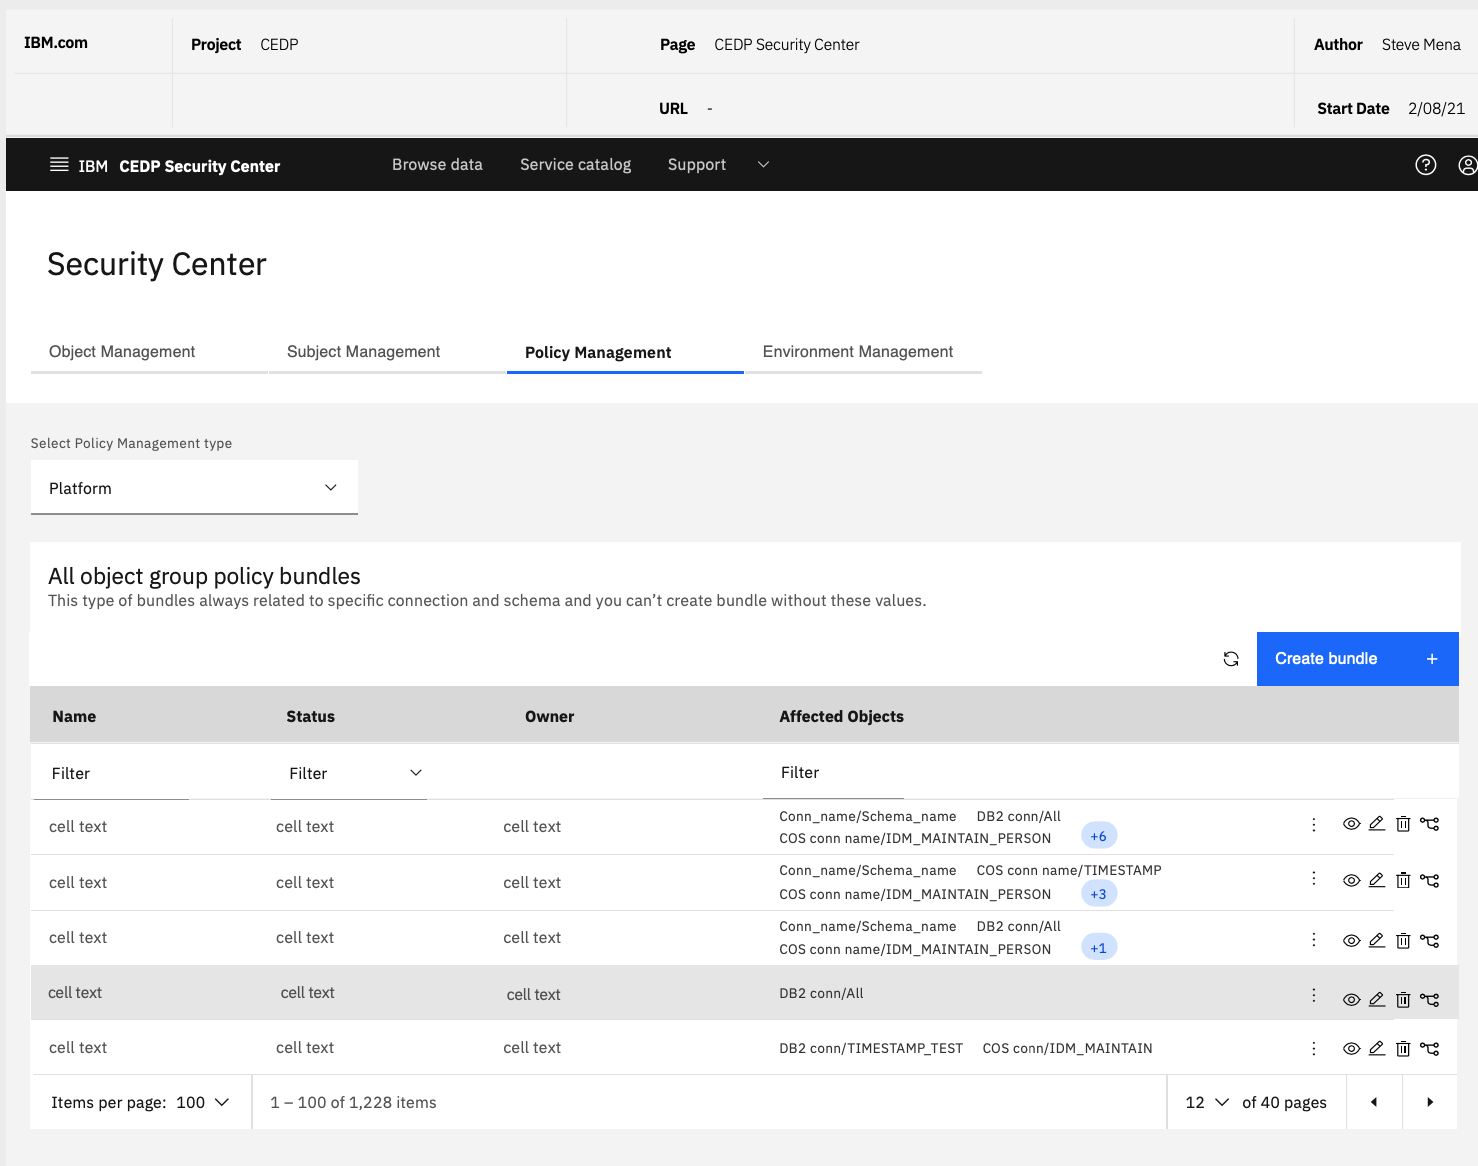Viewport: 1478px width, 1166px height.
Task: Expand the +6 affected objects badge
Action: click(1098, 836)
